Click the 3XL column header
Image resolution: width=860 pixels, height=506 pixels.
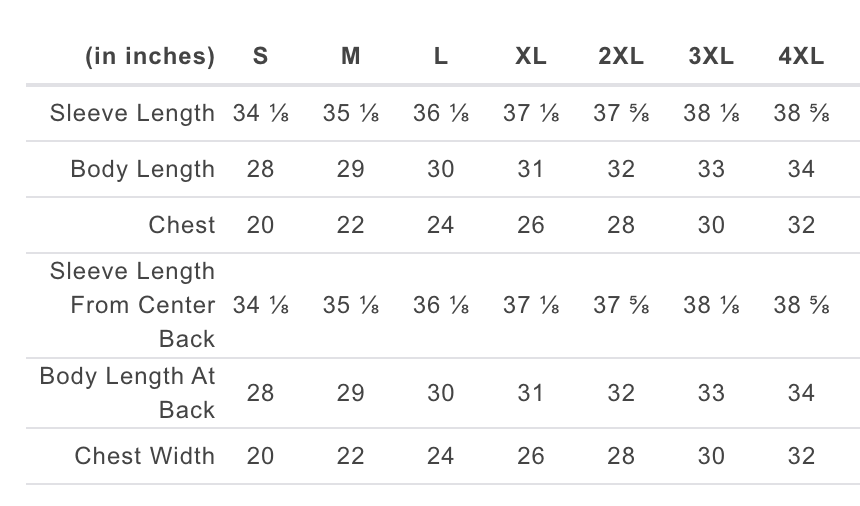[x=711, y=56]
